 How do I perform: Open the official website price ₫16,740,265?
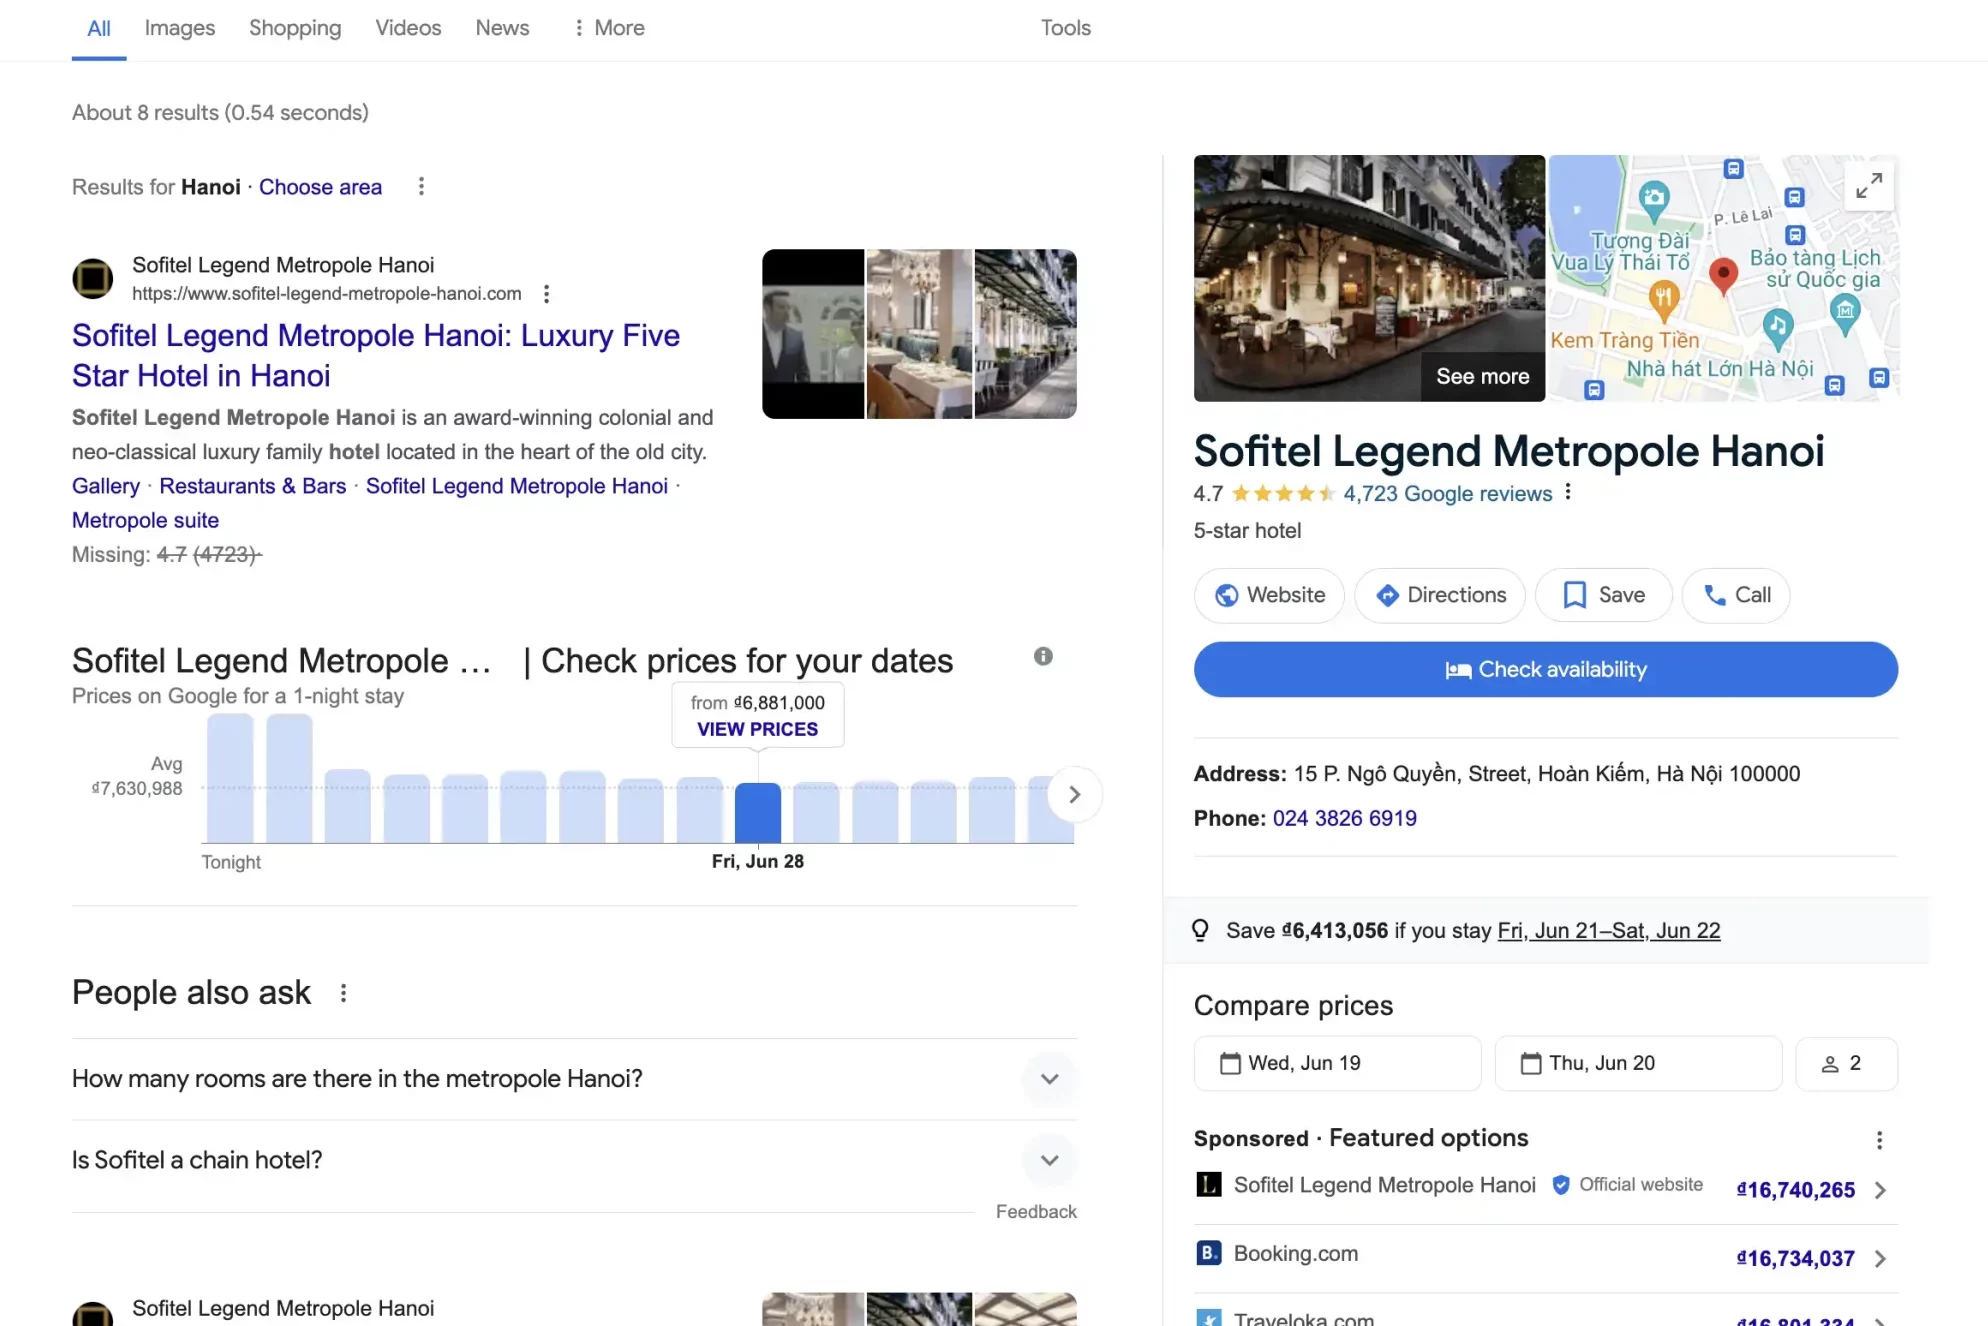coord(1796,1190)
